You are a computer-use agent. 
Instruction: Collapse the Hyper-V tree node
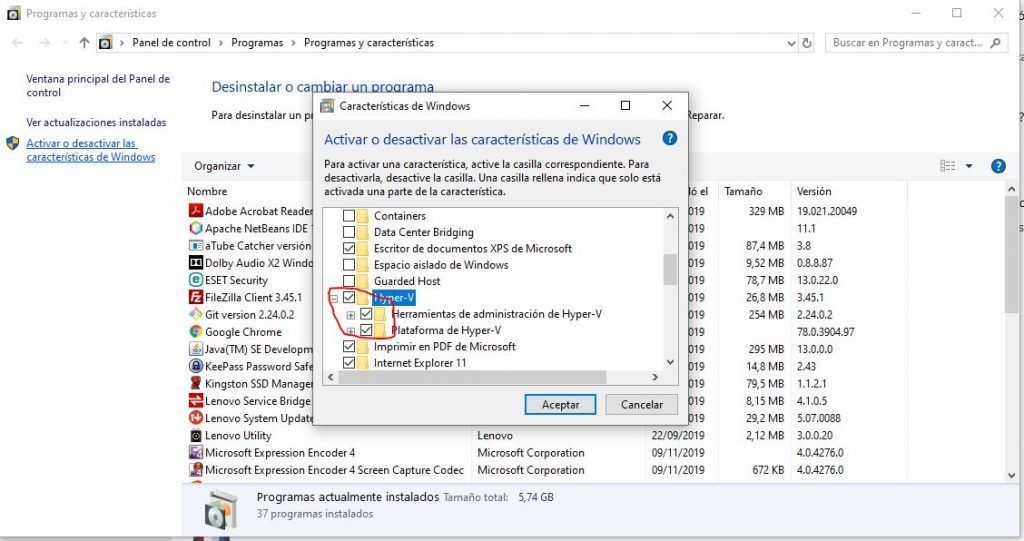pyautogui.click(x=333, y=298)
